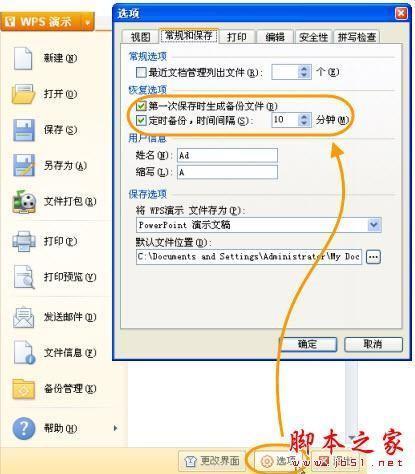Screen dimensions: 415x474
Task: Disable 定时备份 interval checkbox
Action: 141,120
